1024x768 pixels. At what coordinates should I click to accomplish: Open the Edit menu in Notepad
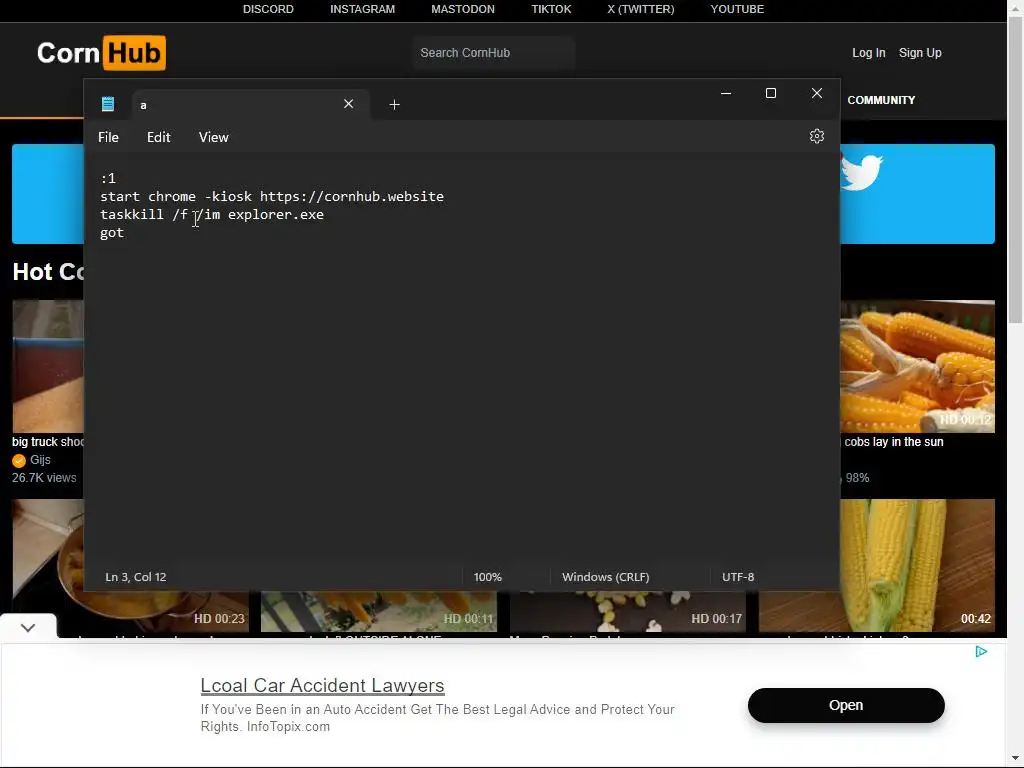[x=158, y=137]
